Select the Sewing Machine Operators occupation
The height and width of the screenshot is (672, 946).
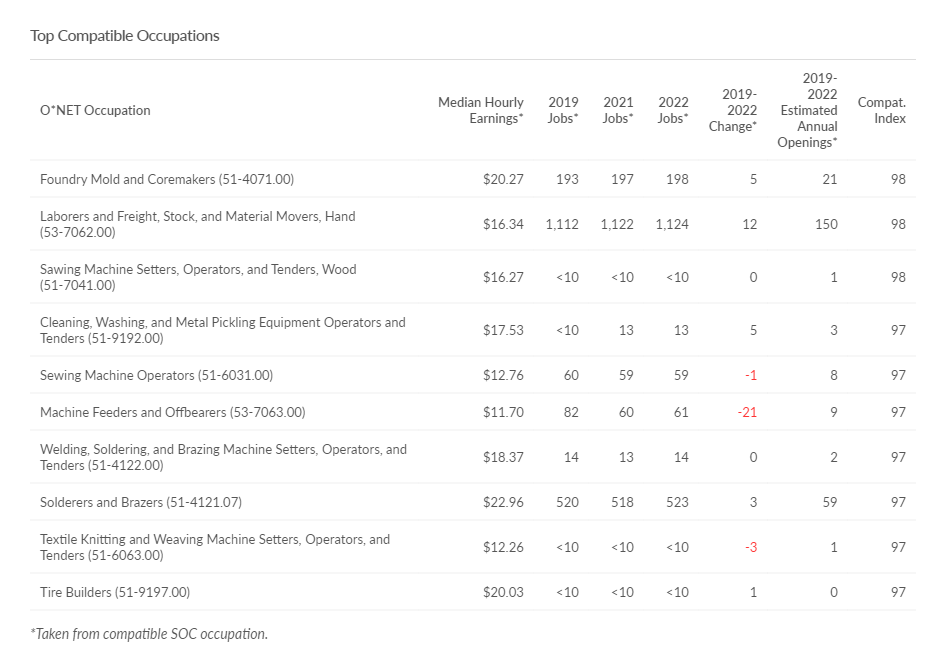(x=156, y=375)
